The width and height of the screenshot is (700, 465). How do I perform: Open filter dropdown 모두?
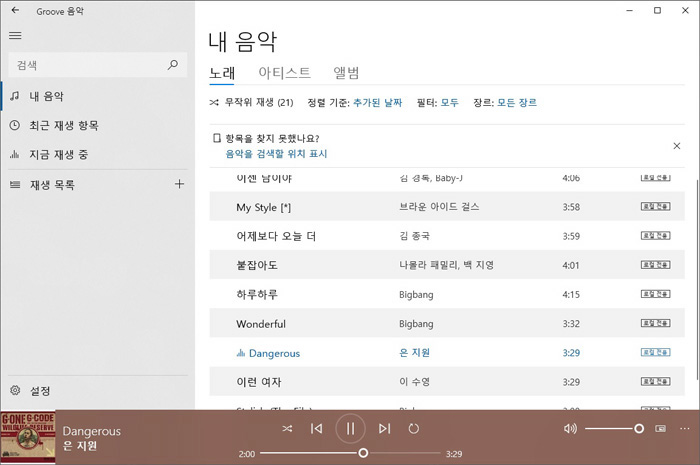tap(449, 103)
